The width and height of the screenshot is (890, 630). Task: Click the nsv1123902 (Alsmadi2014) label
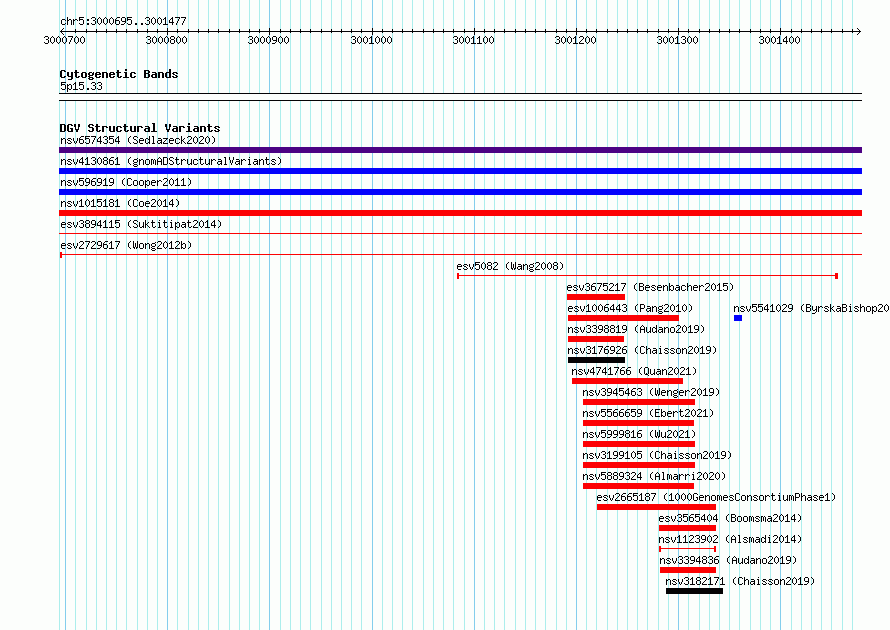pyautogui.click(x=730, y=539)
